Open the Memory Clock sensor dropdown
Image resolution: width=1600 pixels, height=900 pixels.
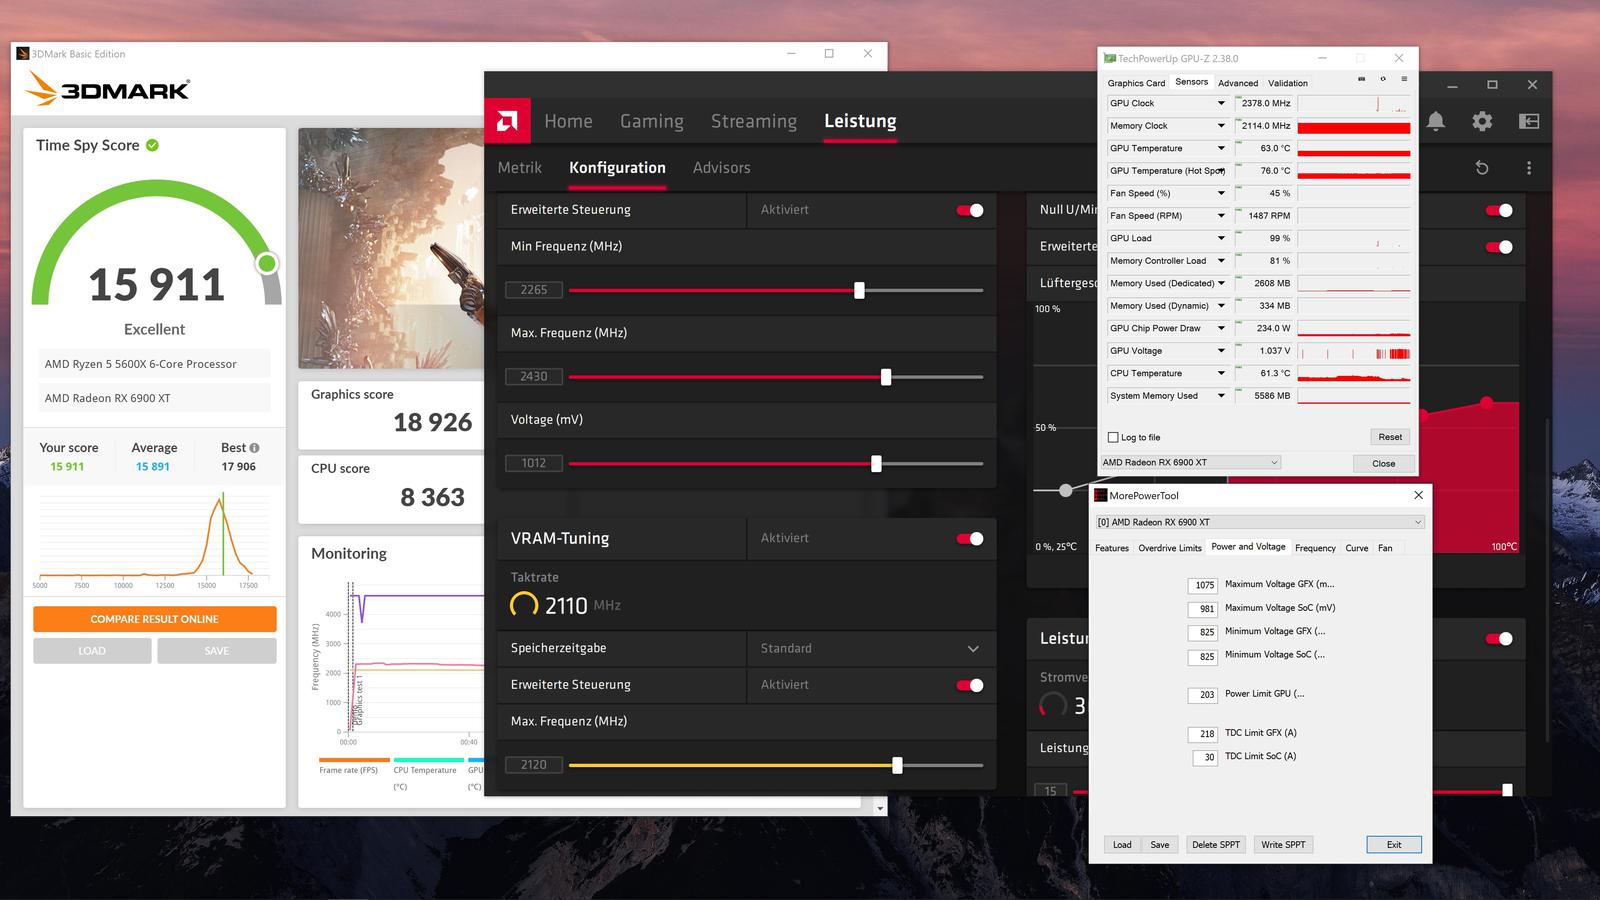point(1221,126)
